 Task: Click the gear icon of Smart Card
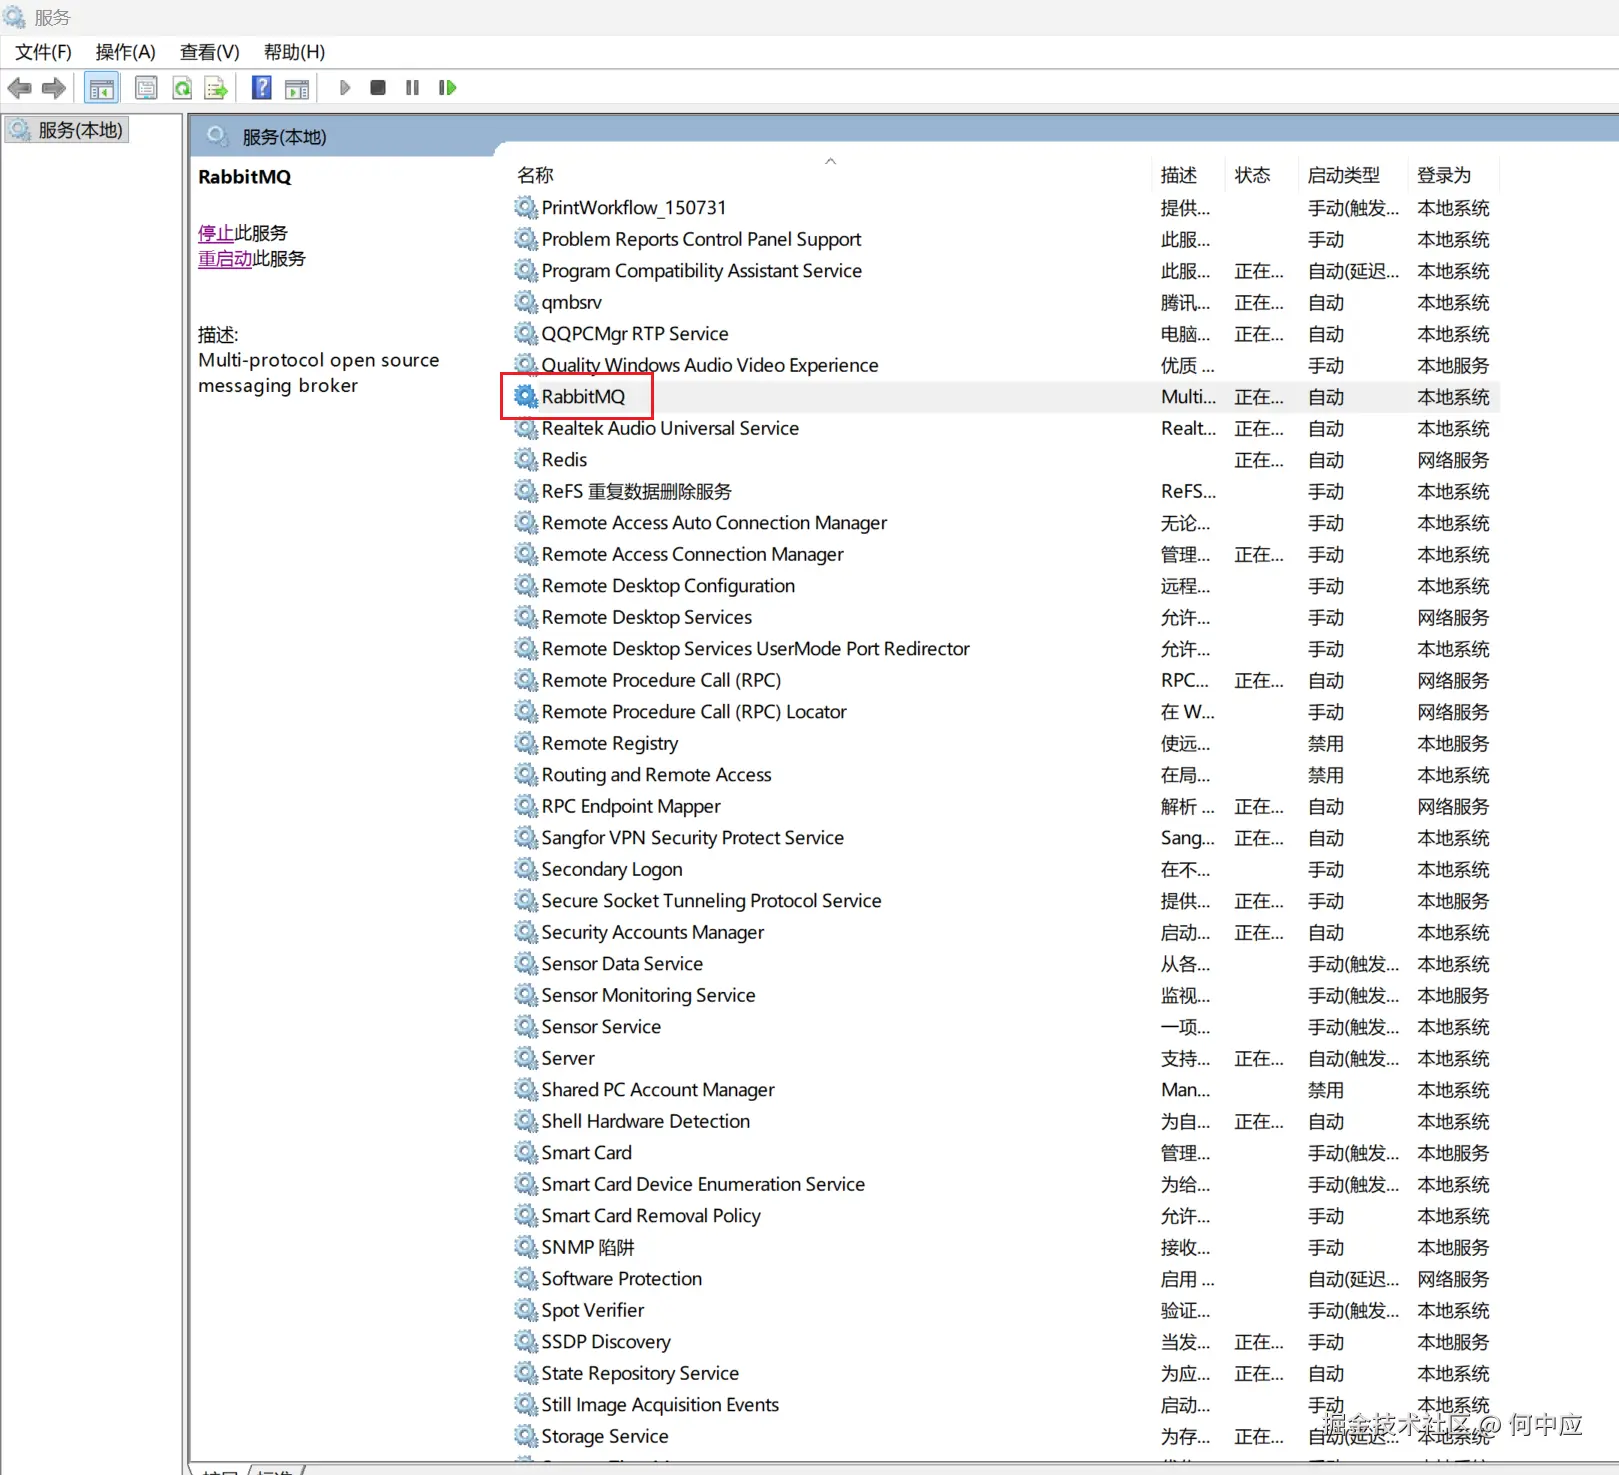526,1153
